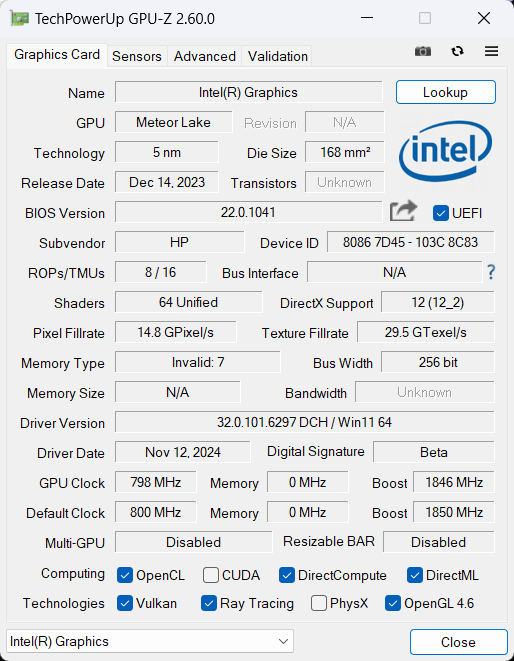Toggle the UEFI checkbox
This screenshot has width=514, height=661.
[440, 213]
